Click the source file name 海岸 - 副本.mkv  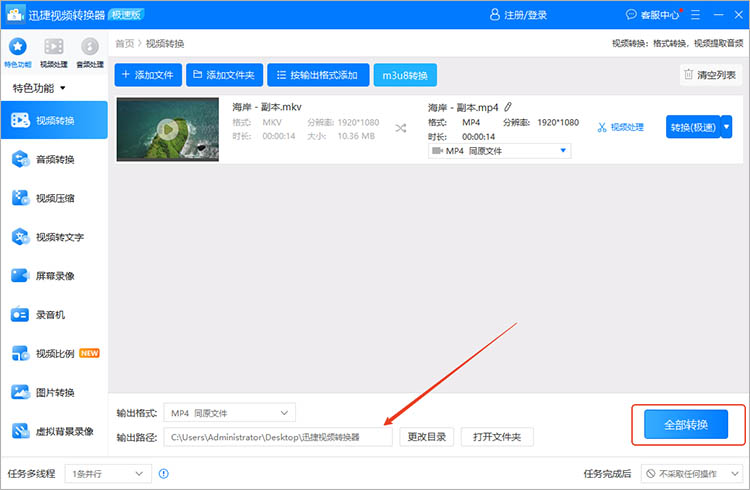point(267,107)
